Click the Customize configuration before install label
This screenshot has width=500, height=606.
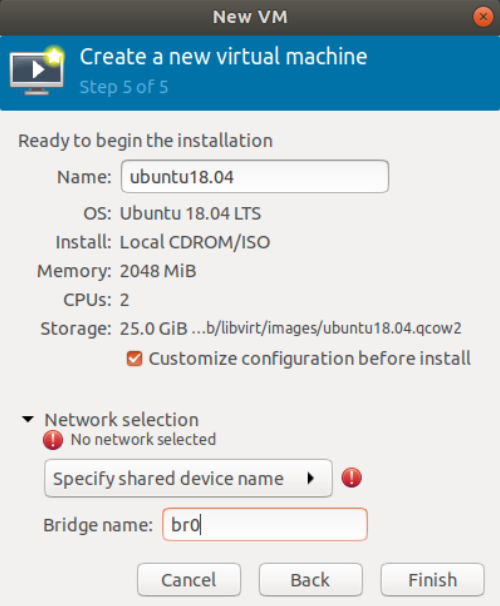tap(310, 359)
